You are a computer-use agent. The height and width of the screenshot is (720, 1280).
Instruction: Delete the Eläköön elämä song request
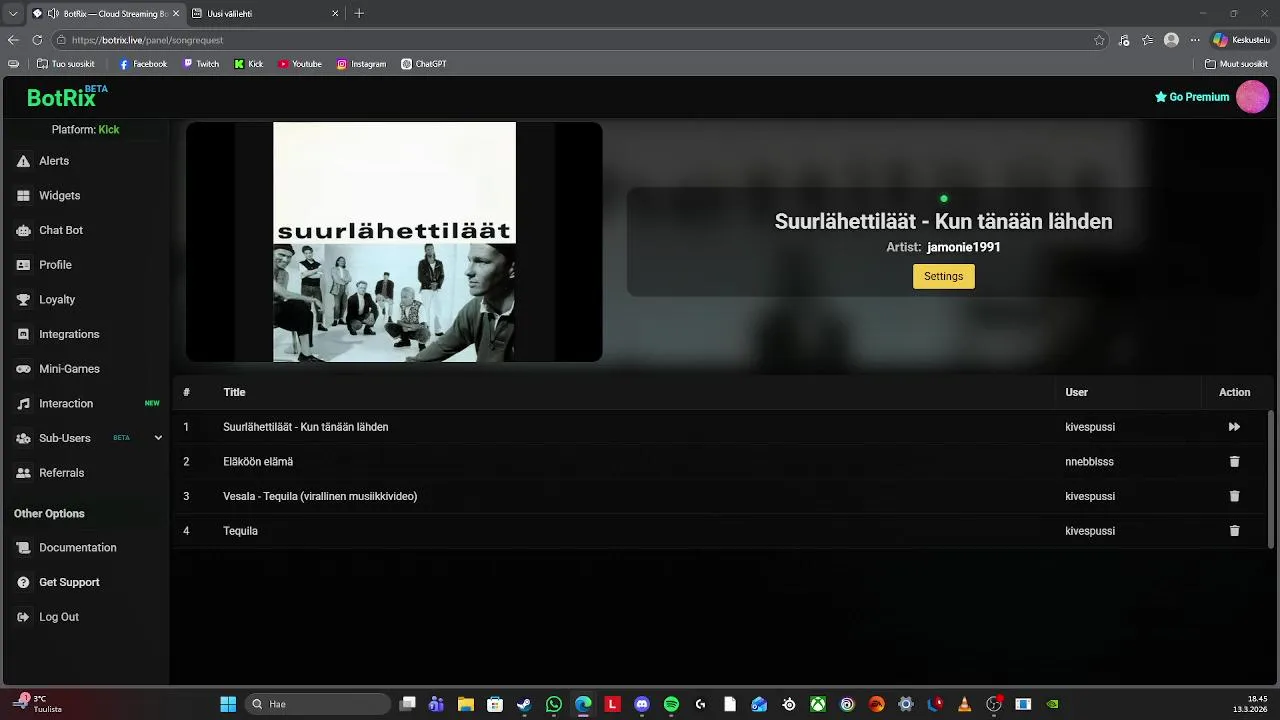click(1234, 462)
